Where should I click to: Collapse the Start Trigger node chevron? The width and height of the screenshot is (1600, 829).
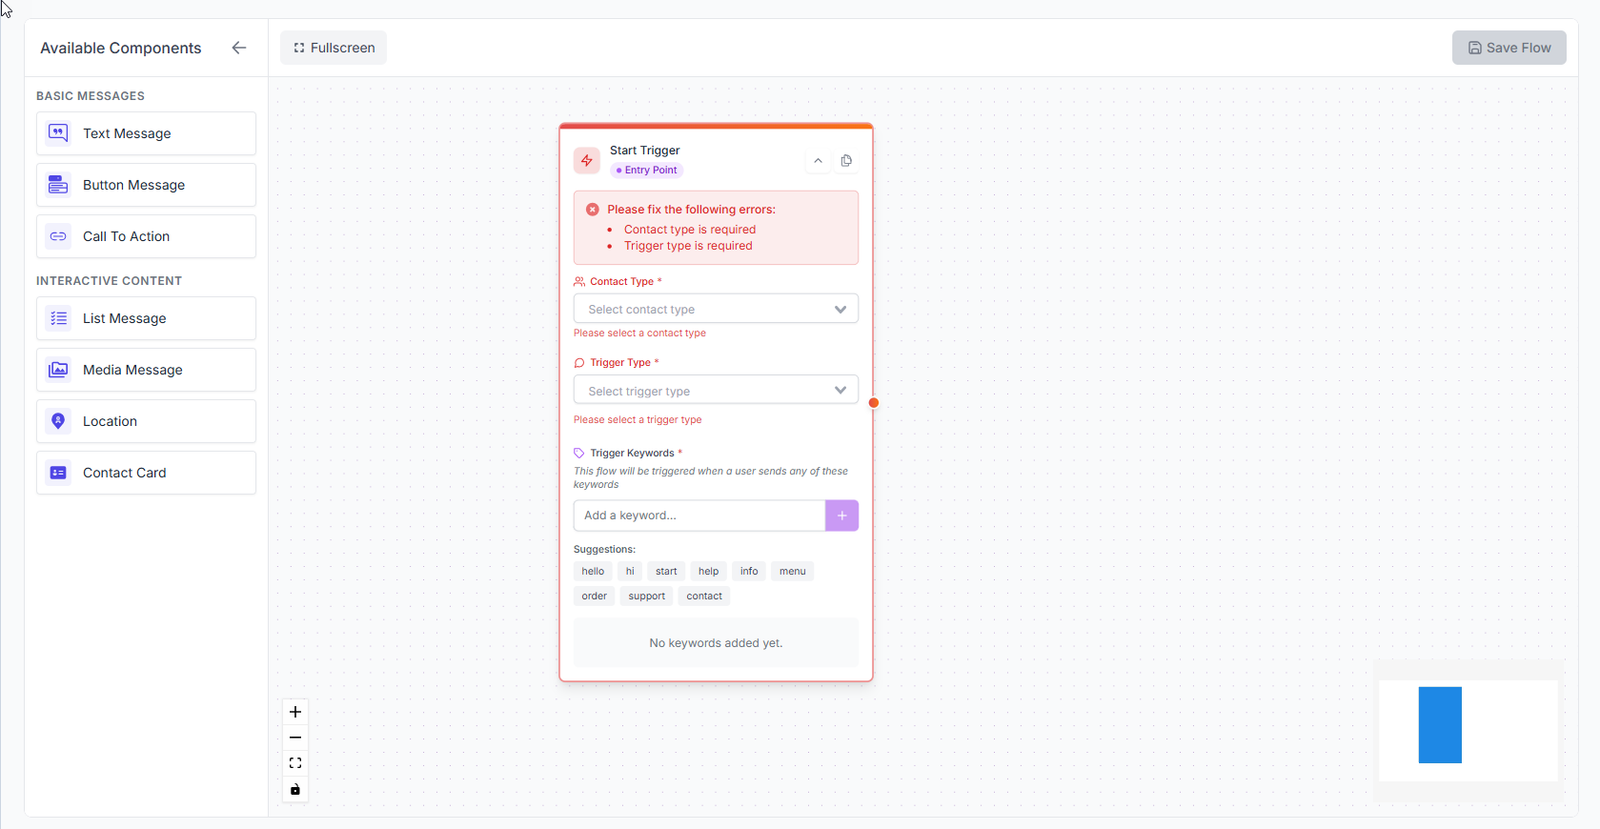(818, 161)
